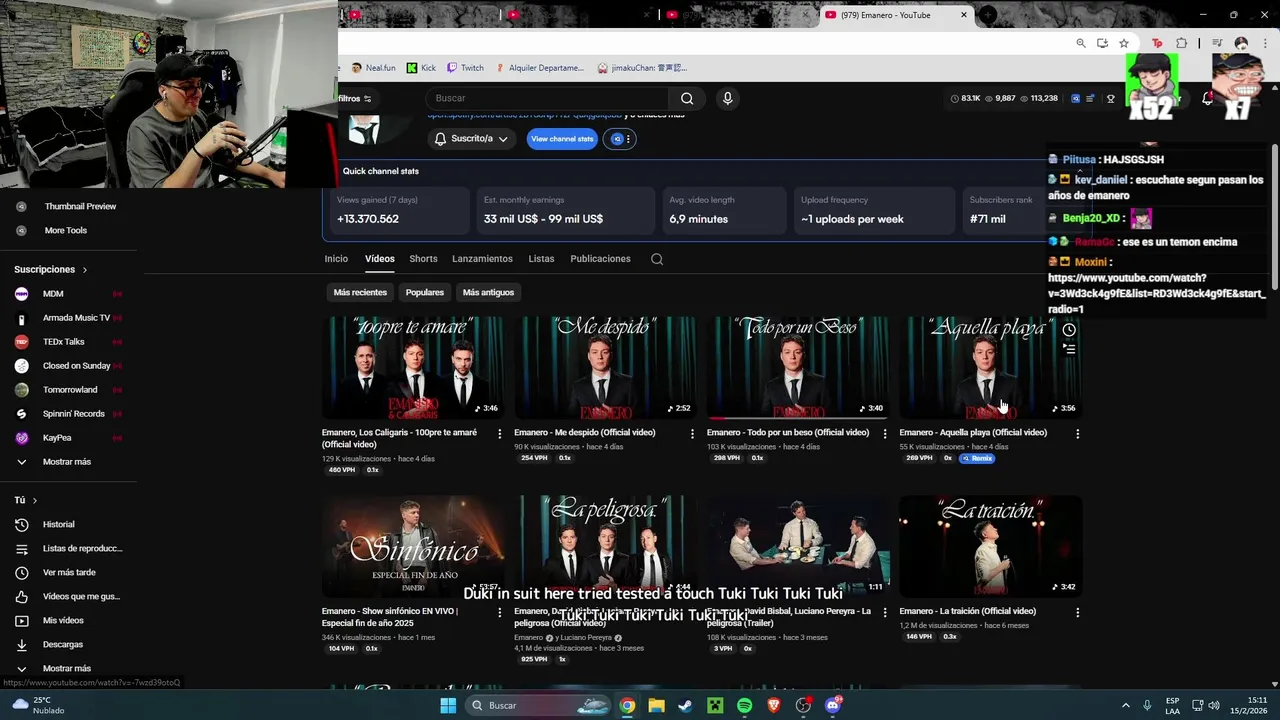The width and height of the screenshot is (1280, 720).
Task: Click the Windows Start button
Action: (x=448, y=705)
